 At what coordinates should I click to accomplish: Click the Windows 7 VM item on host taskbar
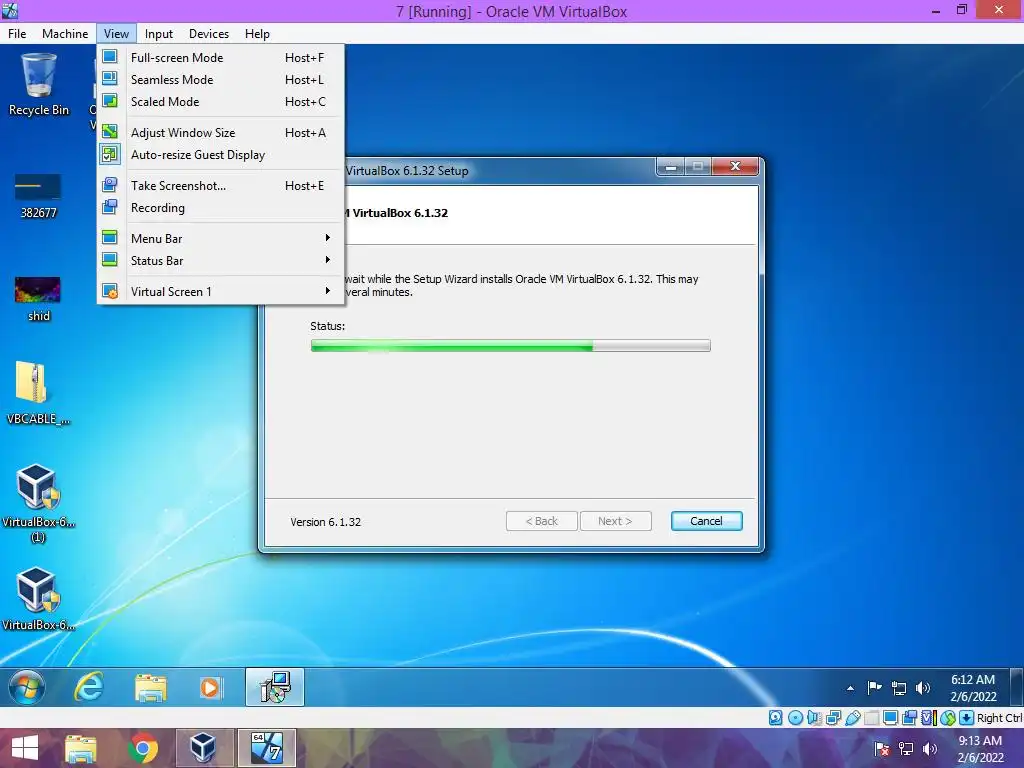pyautogui.click(x=266, y=748)
